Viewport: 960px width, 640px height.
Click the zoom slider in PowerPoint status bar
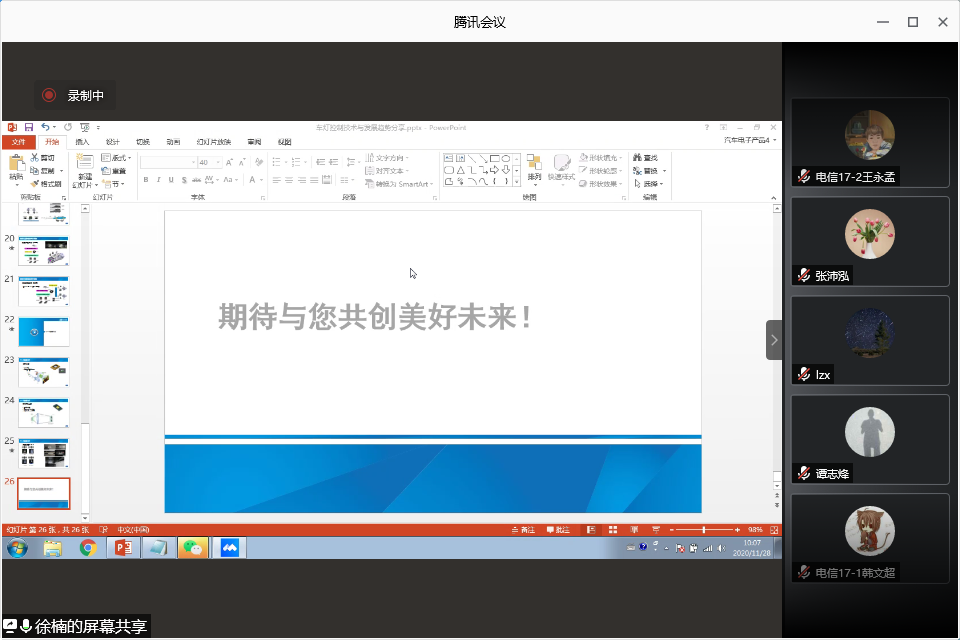[x=704, y=529]
